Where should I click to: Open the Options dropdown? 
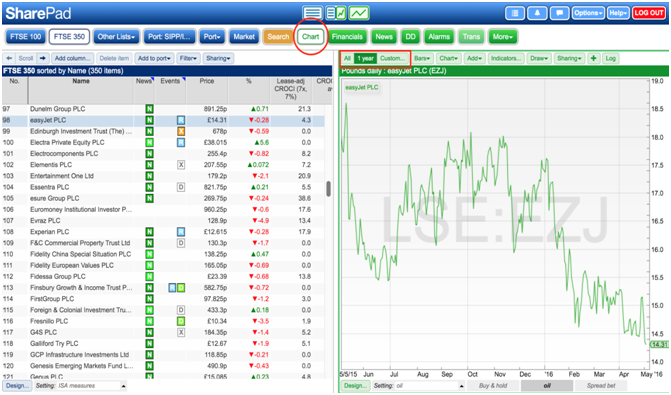pyautogui.click(x=588, y=13)
